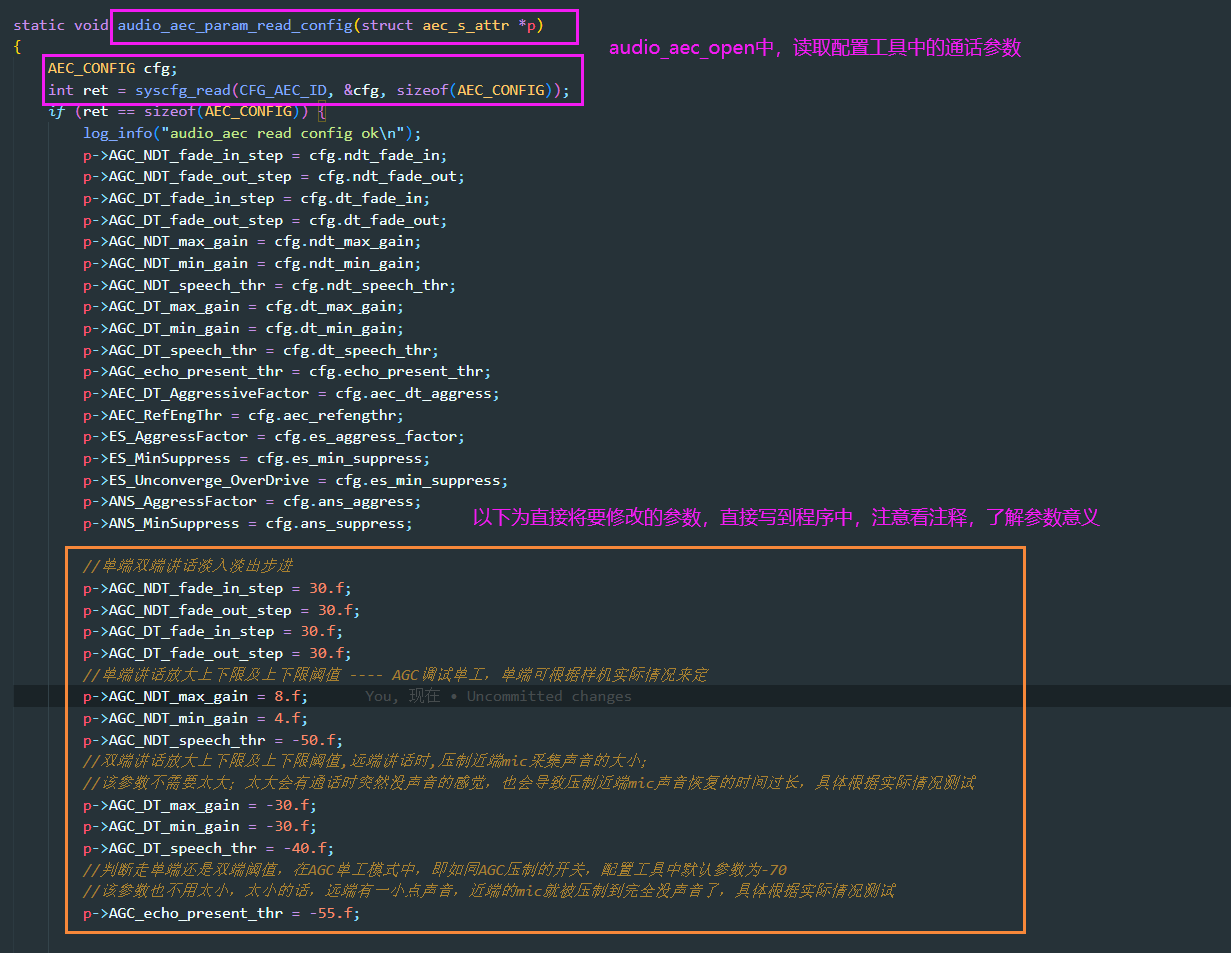Place cursor on the cfg.ndt_max_gain line

tap(252, 241)
